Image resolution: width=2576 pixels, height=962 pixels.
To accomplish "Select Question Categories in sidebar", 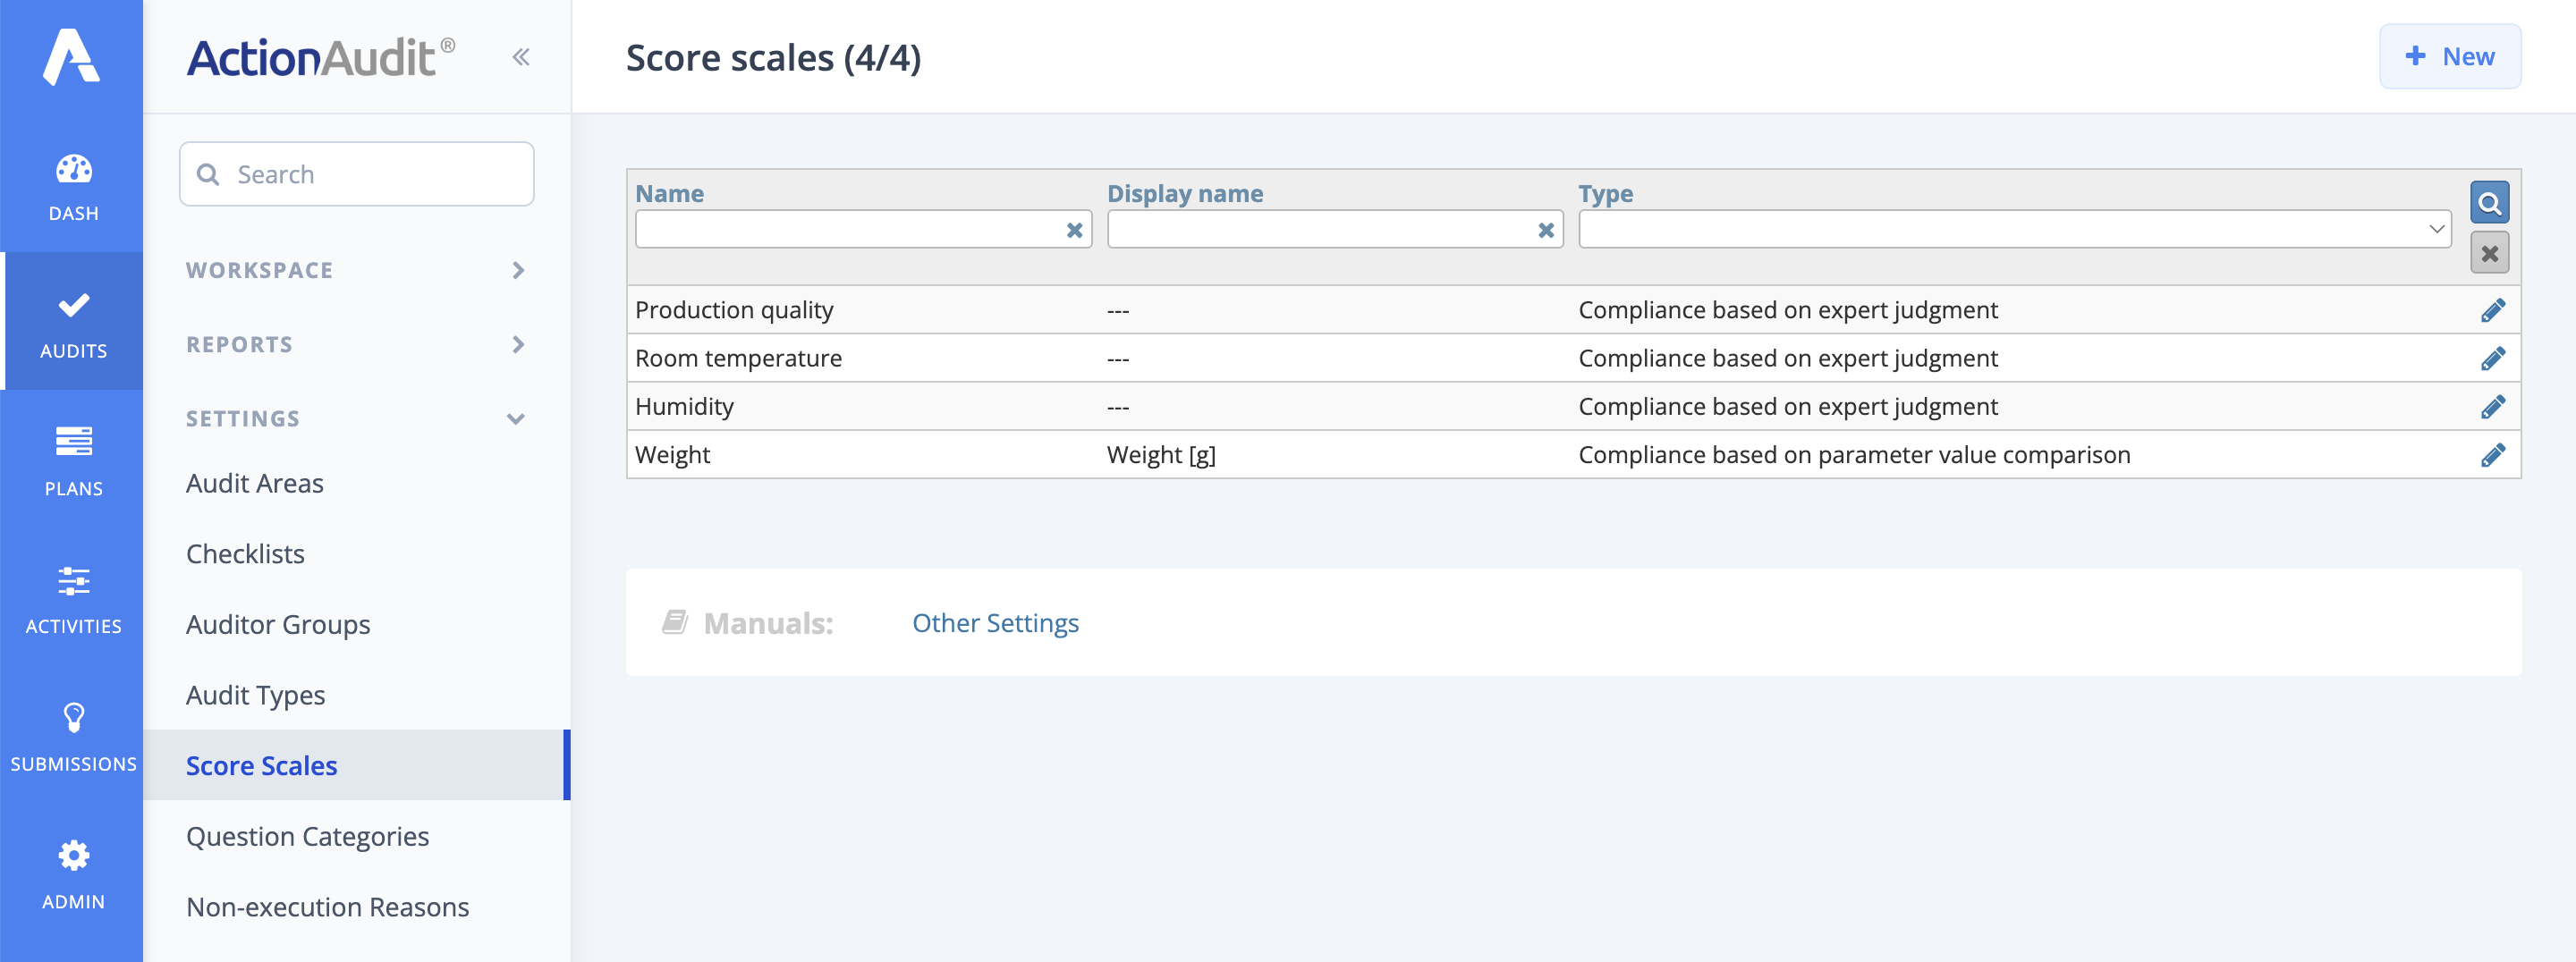I will tap(307, 836).
